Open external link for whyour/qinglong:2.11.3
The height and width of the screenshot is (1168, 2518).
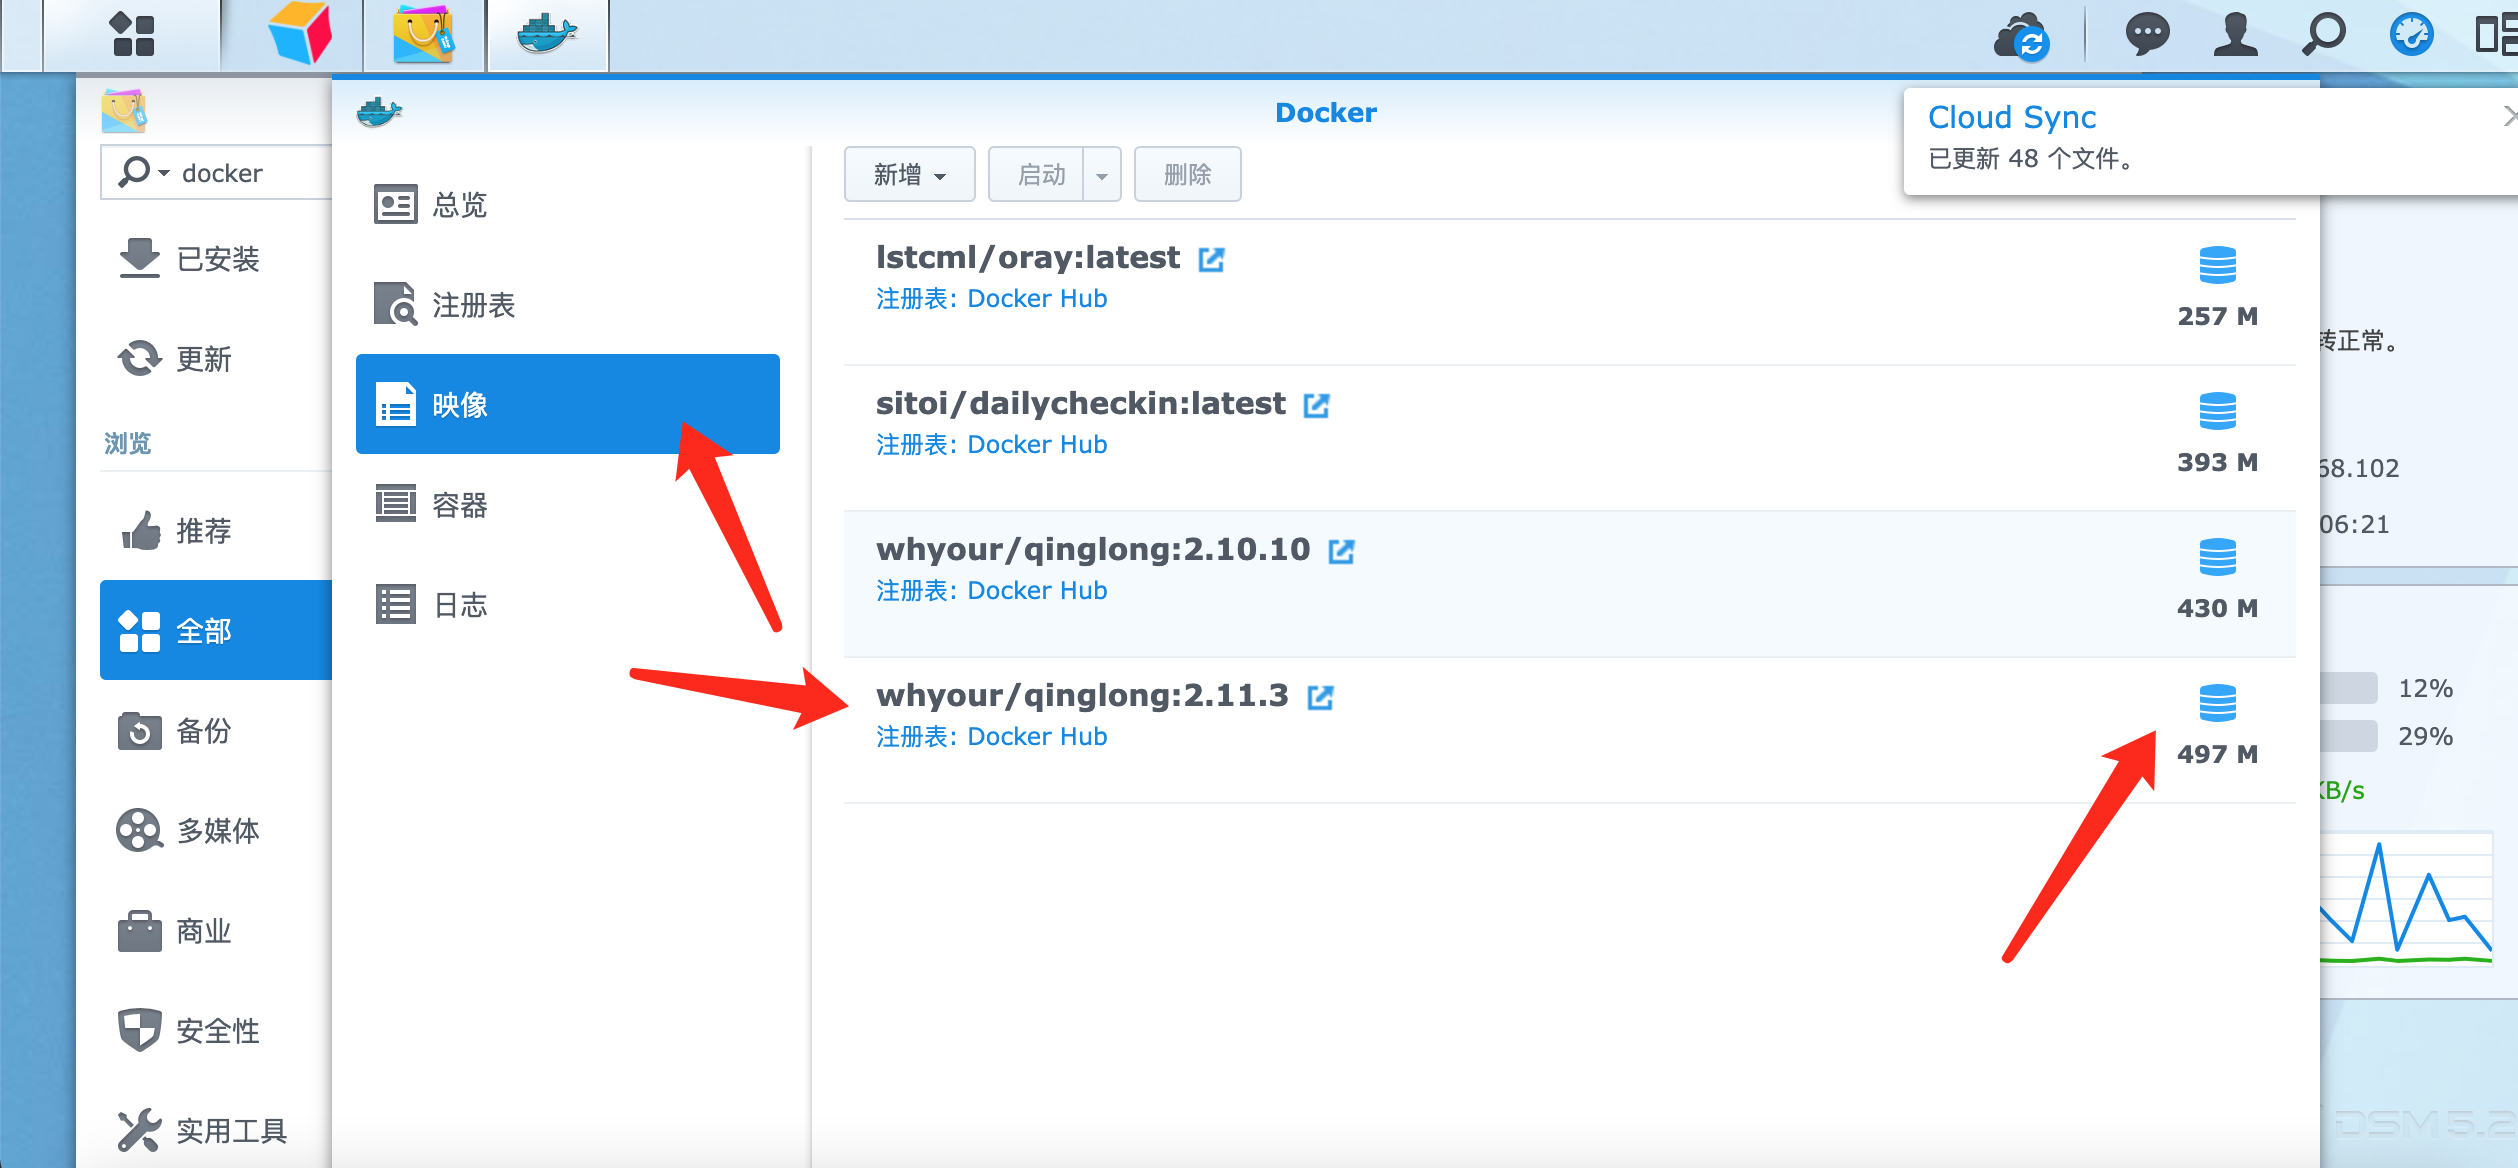coord(1320,697)
